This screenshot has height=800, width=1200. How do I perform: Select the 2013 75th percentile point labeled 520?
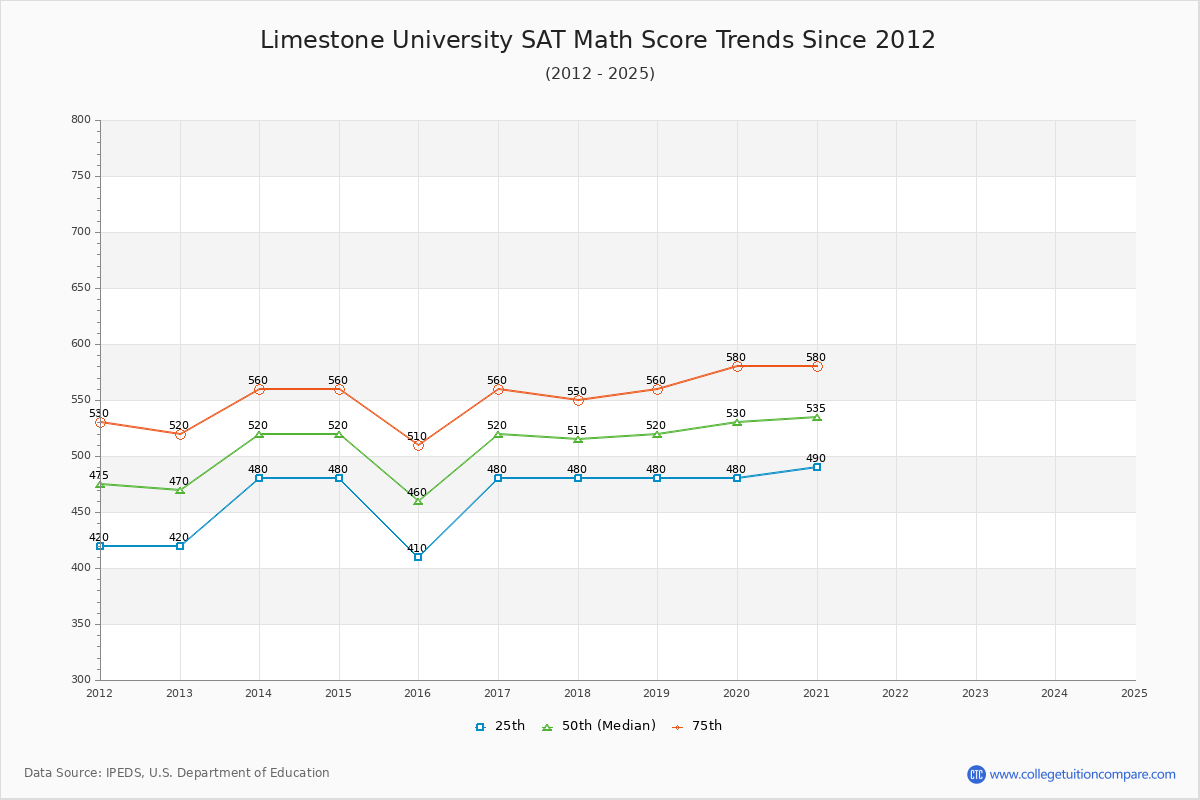coord(180,434)
